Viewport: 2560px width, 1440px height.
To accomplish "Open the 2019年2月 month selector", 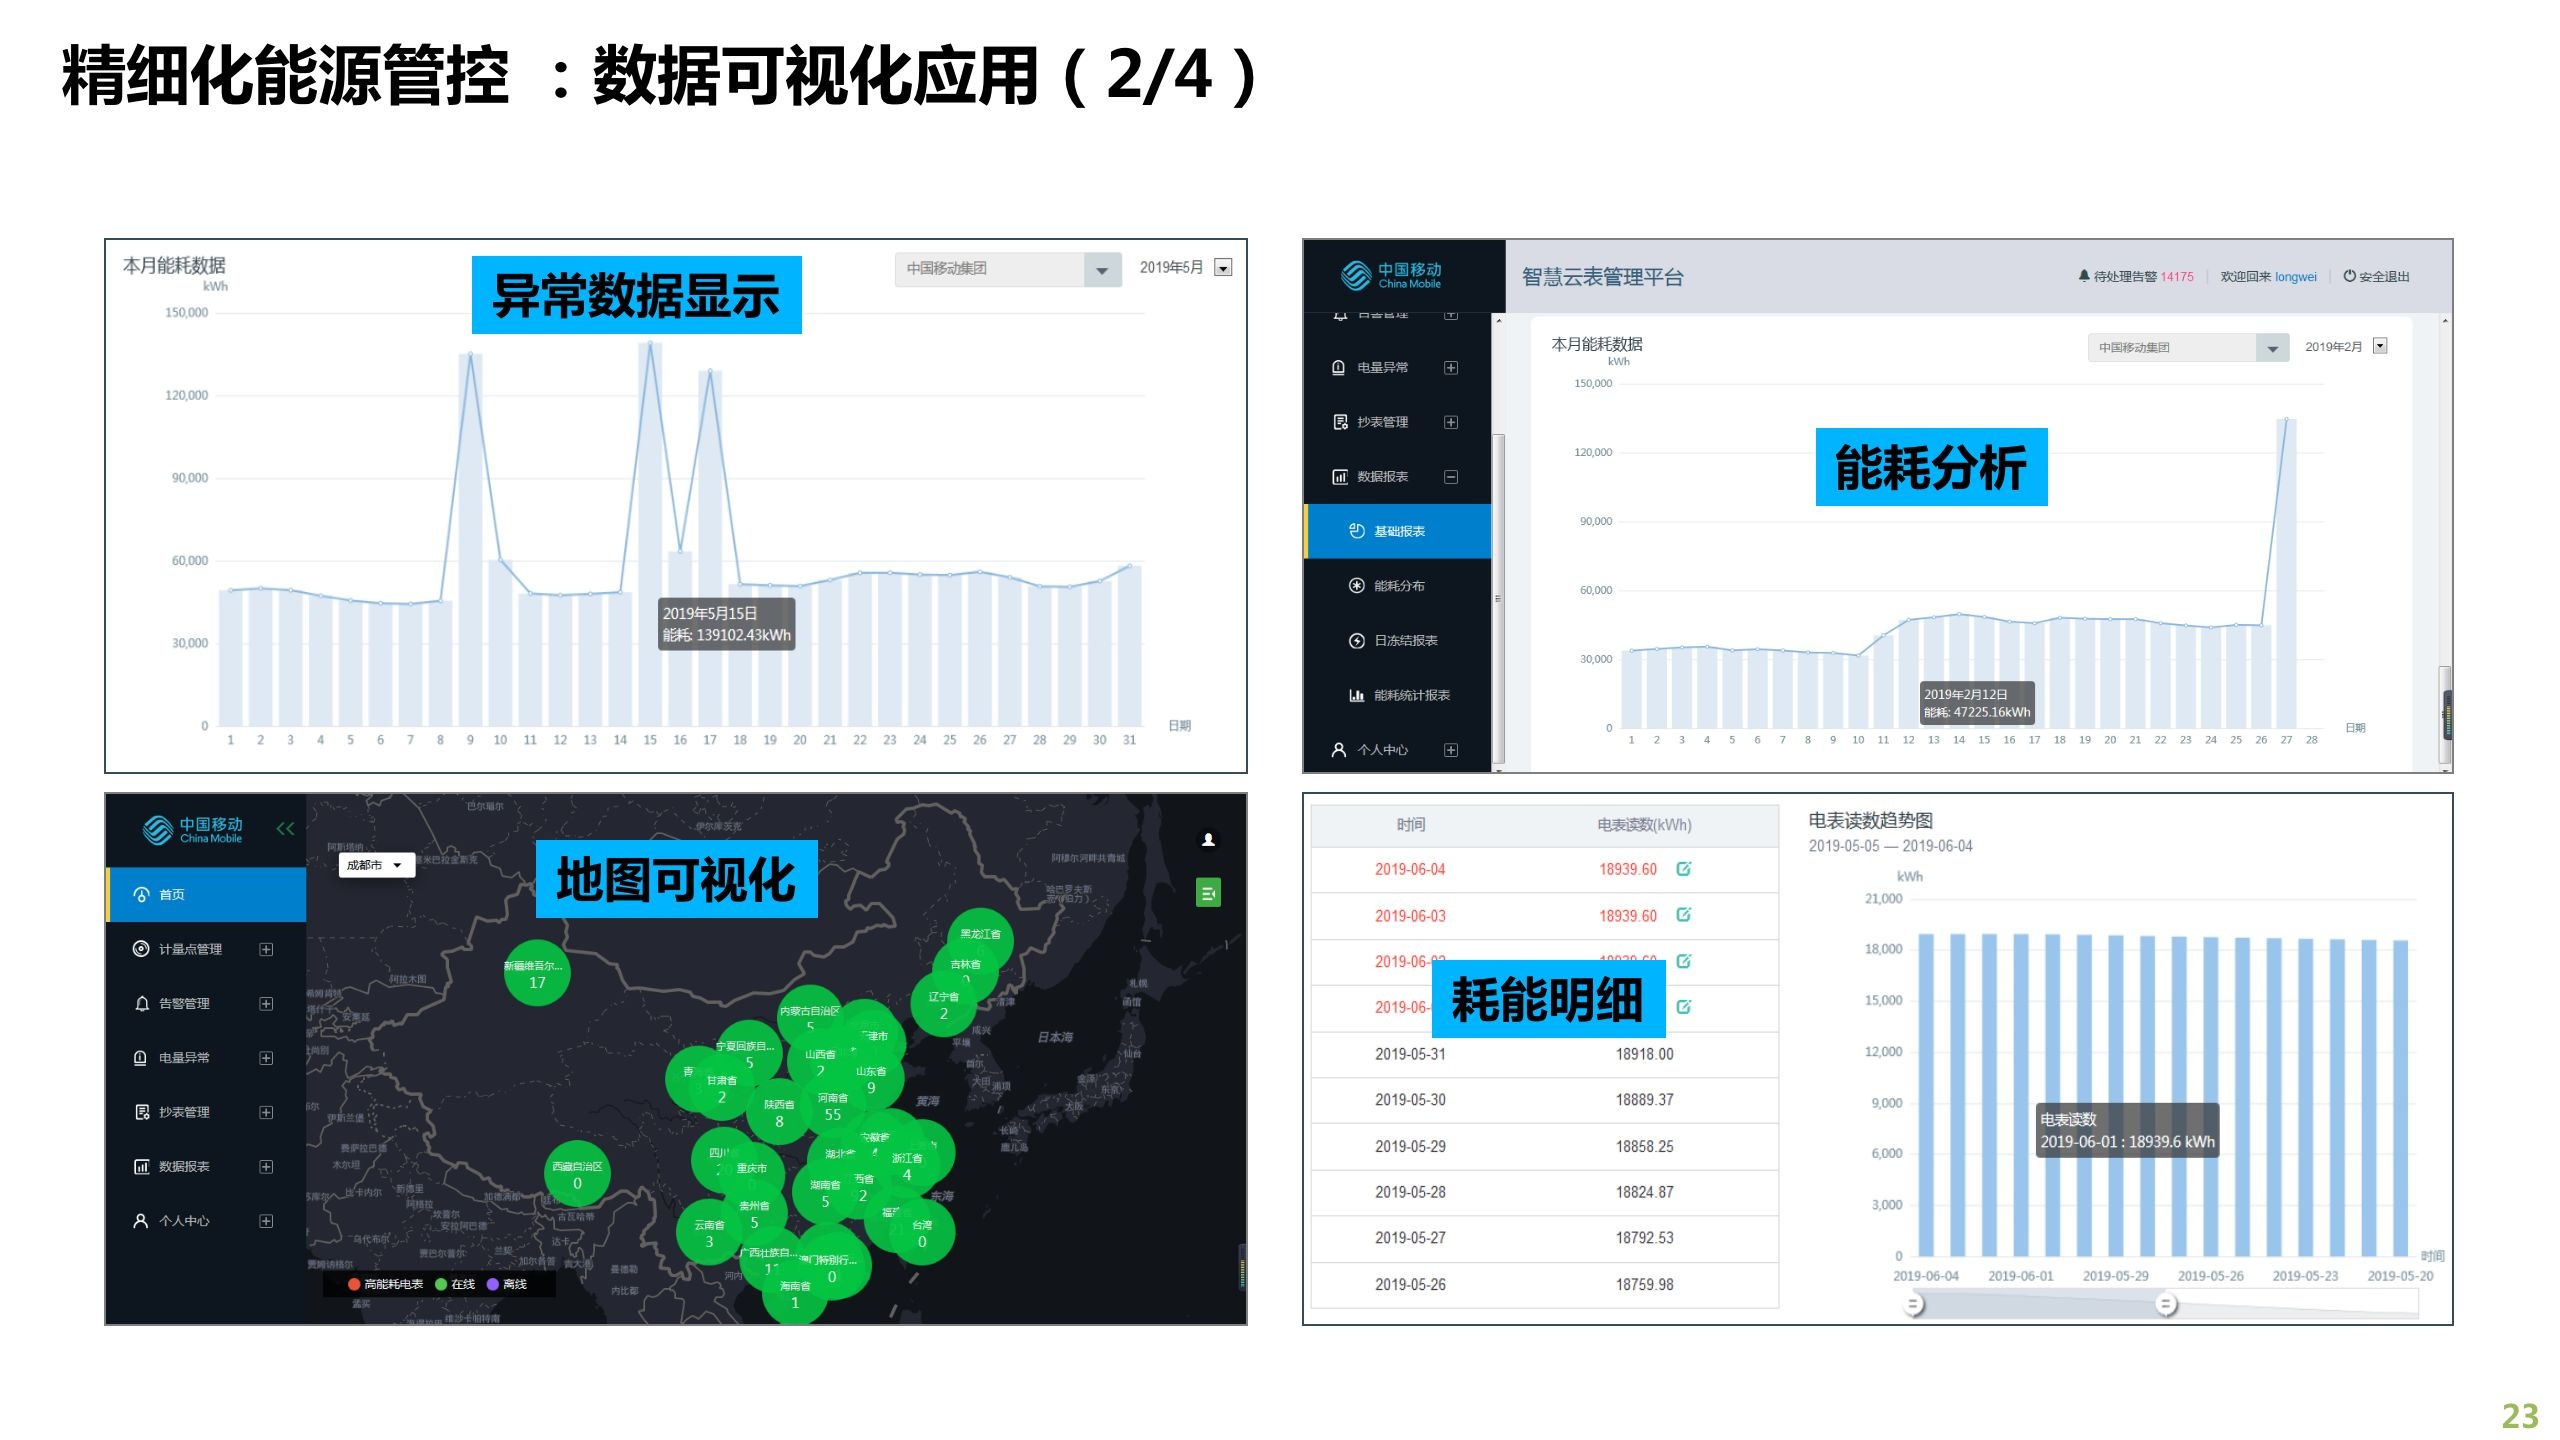I will point(2380,346).
